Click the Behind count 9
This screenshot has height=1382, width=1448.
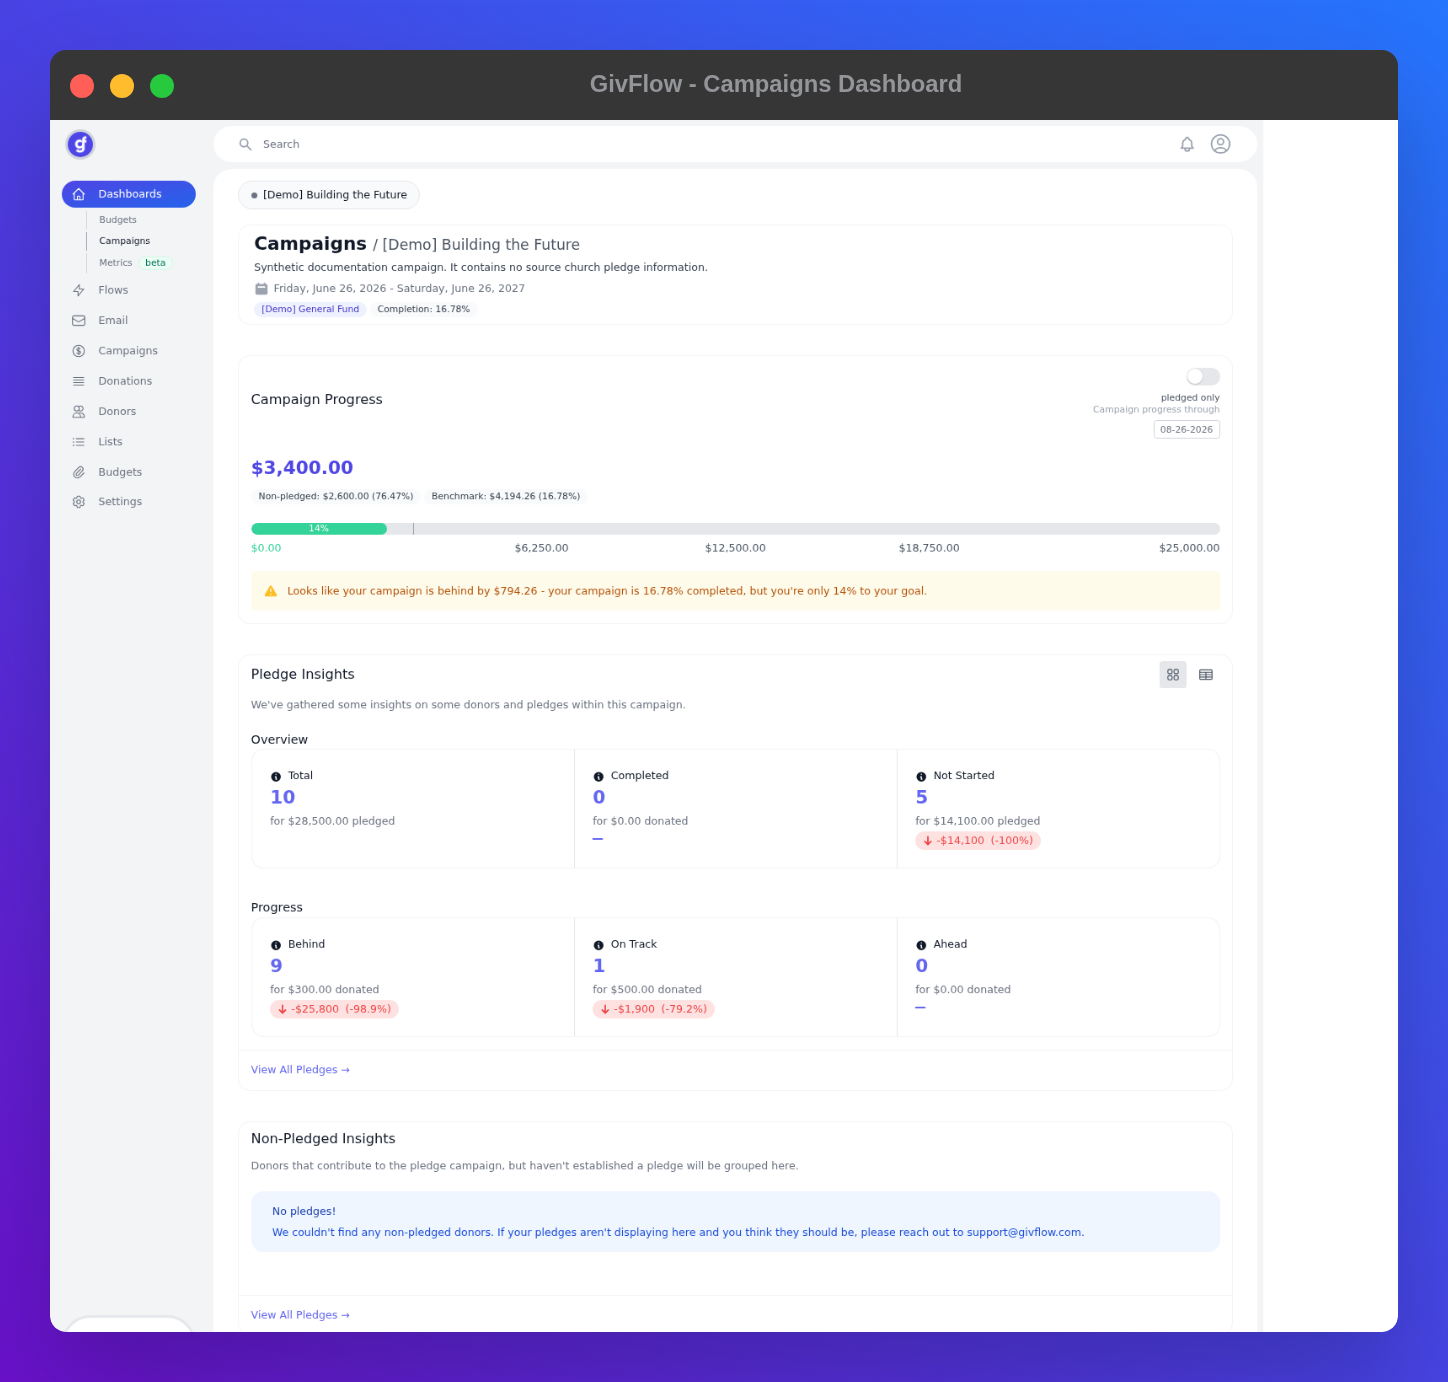[x=276, y=966]
